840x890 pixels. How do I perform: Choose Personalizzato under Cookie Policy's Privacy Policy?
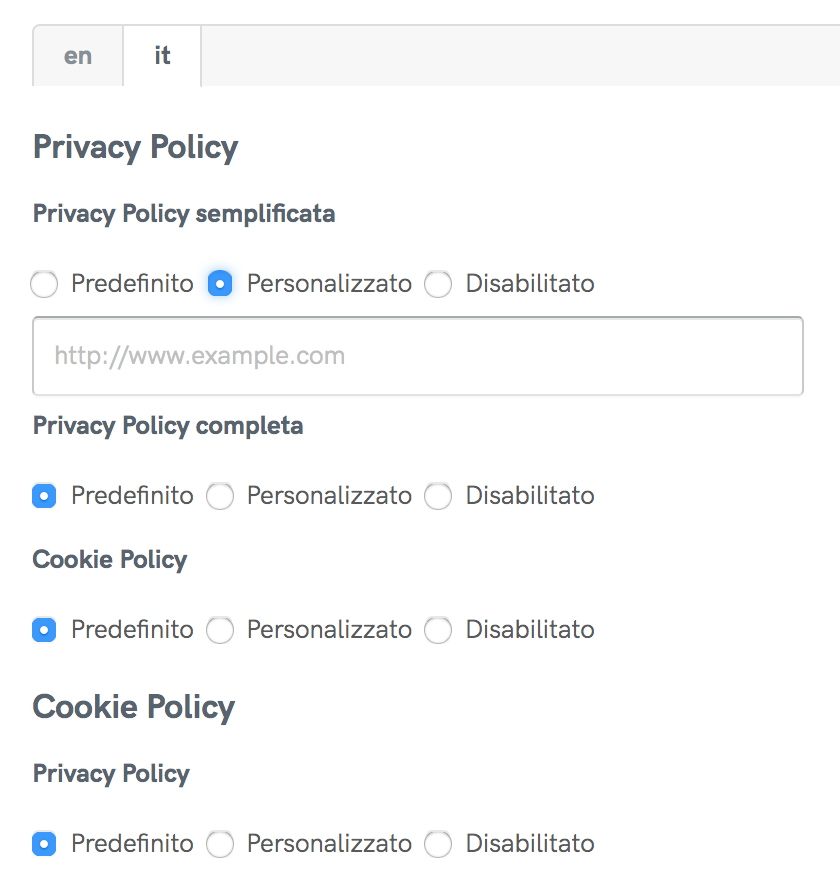tap(220, 844)
